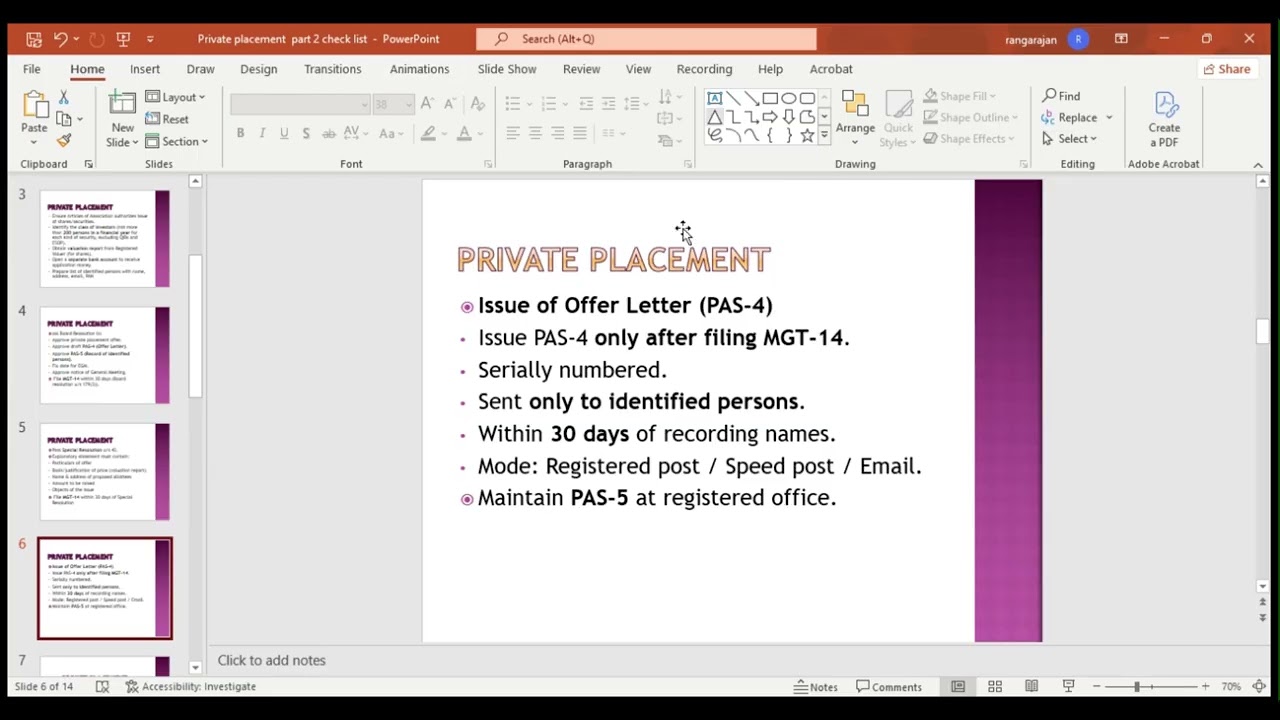Image resolution: width=1280 pixels, height=720 pixels.
Task: Click the Clear All Formatting icon
Action: [477, 104]
